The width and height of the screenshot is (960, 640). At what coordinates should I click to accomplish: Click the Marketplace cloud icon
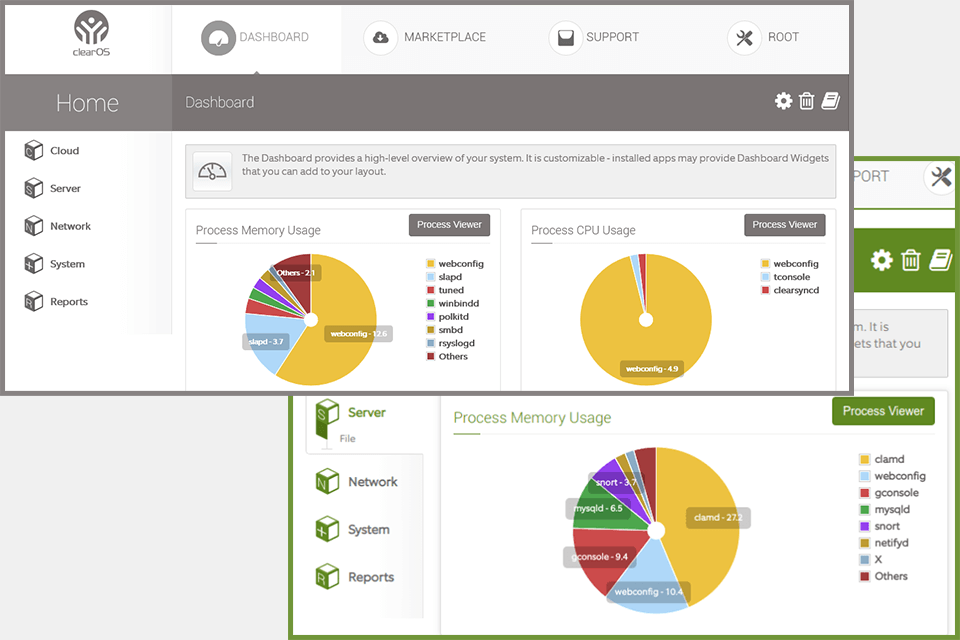(380, 37)
